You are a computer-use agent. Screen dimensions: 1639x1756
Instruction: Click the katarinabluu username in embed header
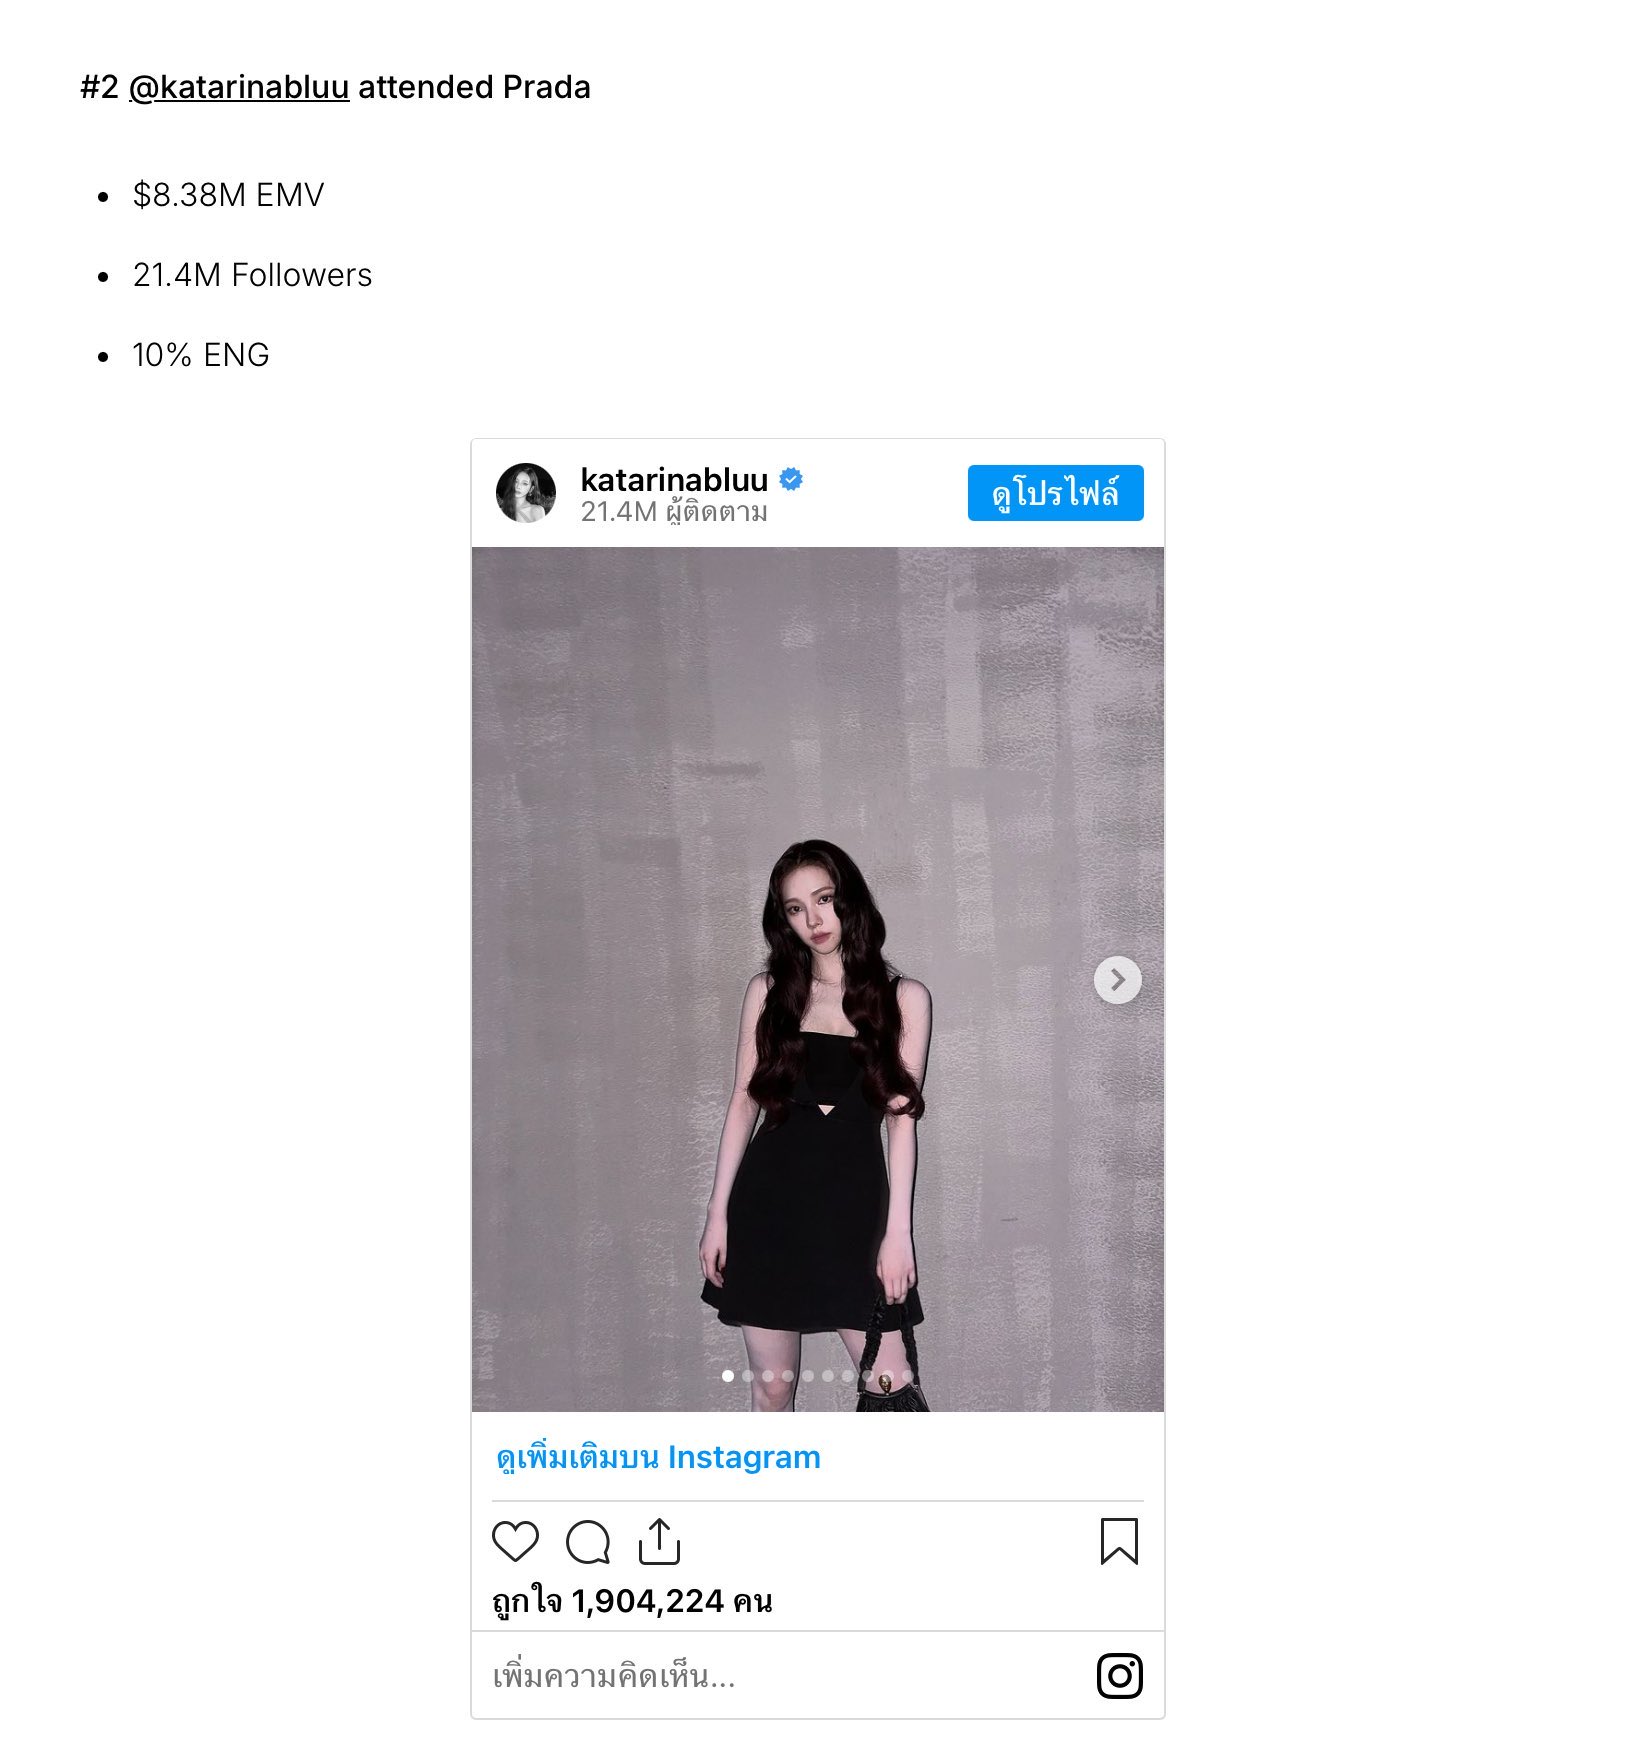(x=674, y=480)
